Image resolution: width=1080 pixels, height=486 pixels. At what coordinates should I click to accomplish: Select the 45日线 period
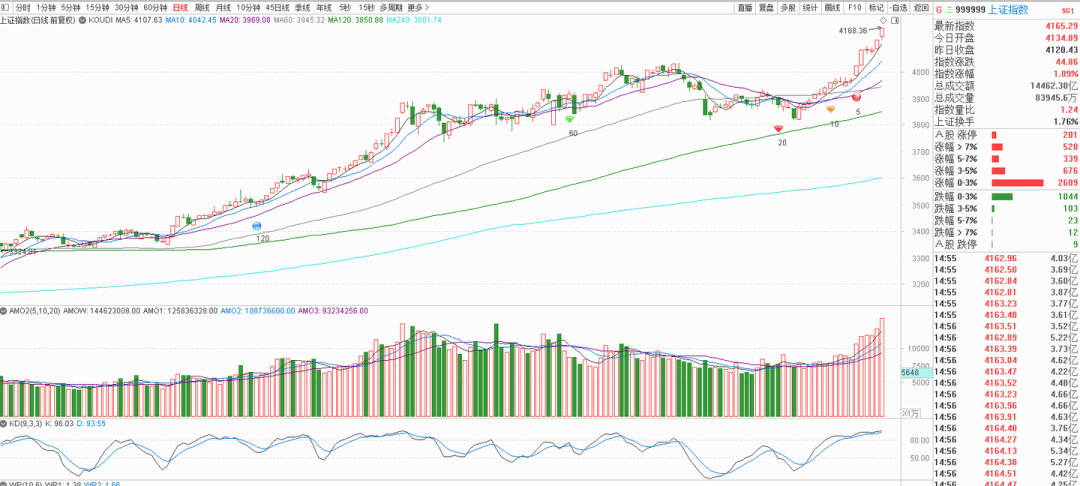click(277, 8)
